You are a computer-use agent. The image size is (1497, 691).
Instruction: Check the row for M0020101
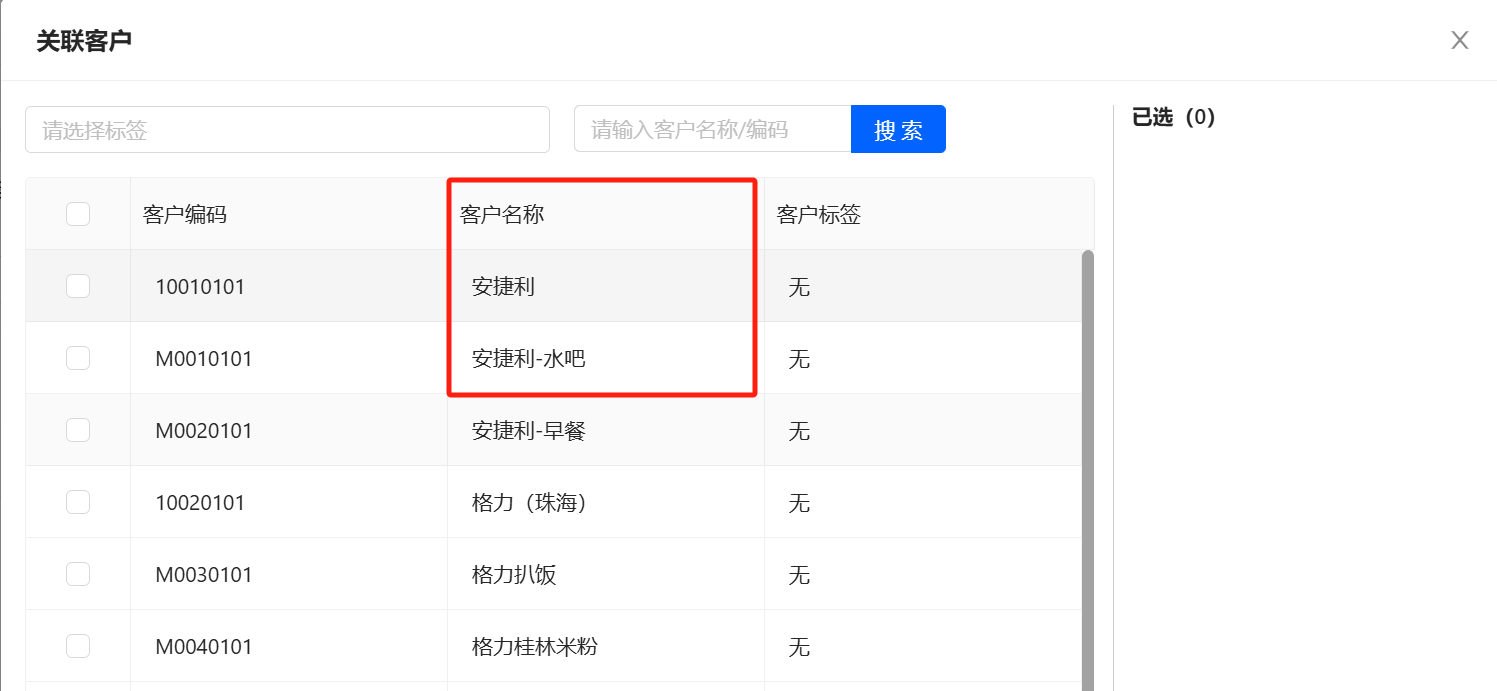(x=78, y=430)
